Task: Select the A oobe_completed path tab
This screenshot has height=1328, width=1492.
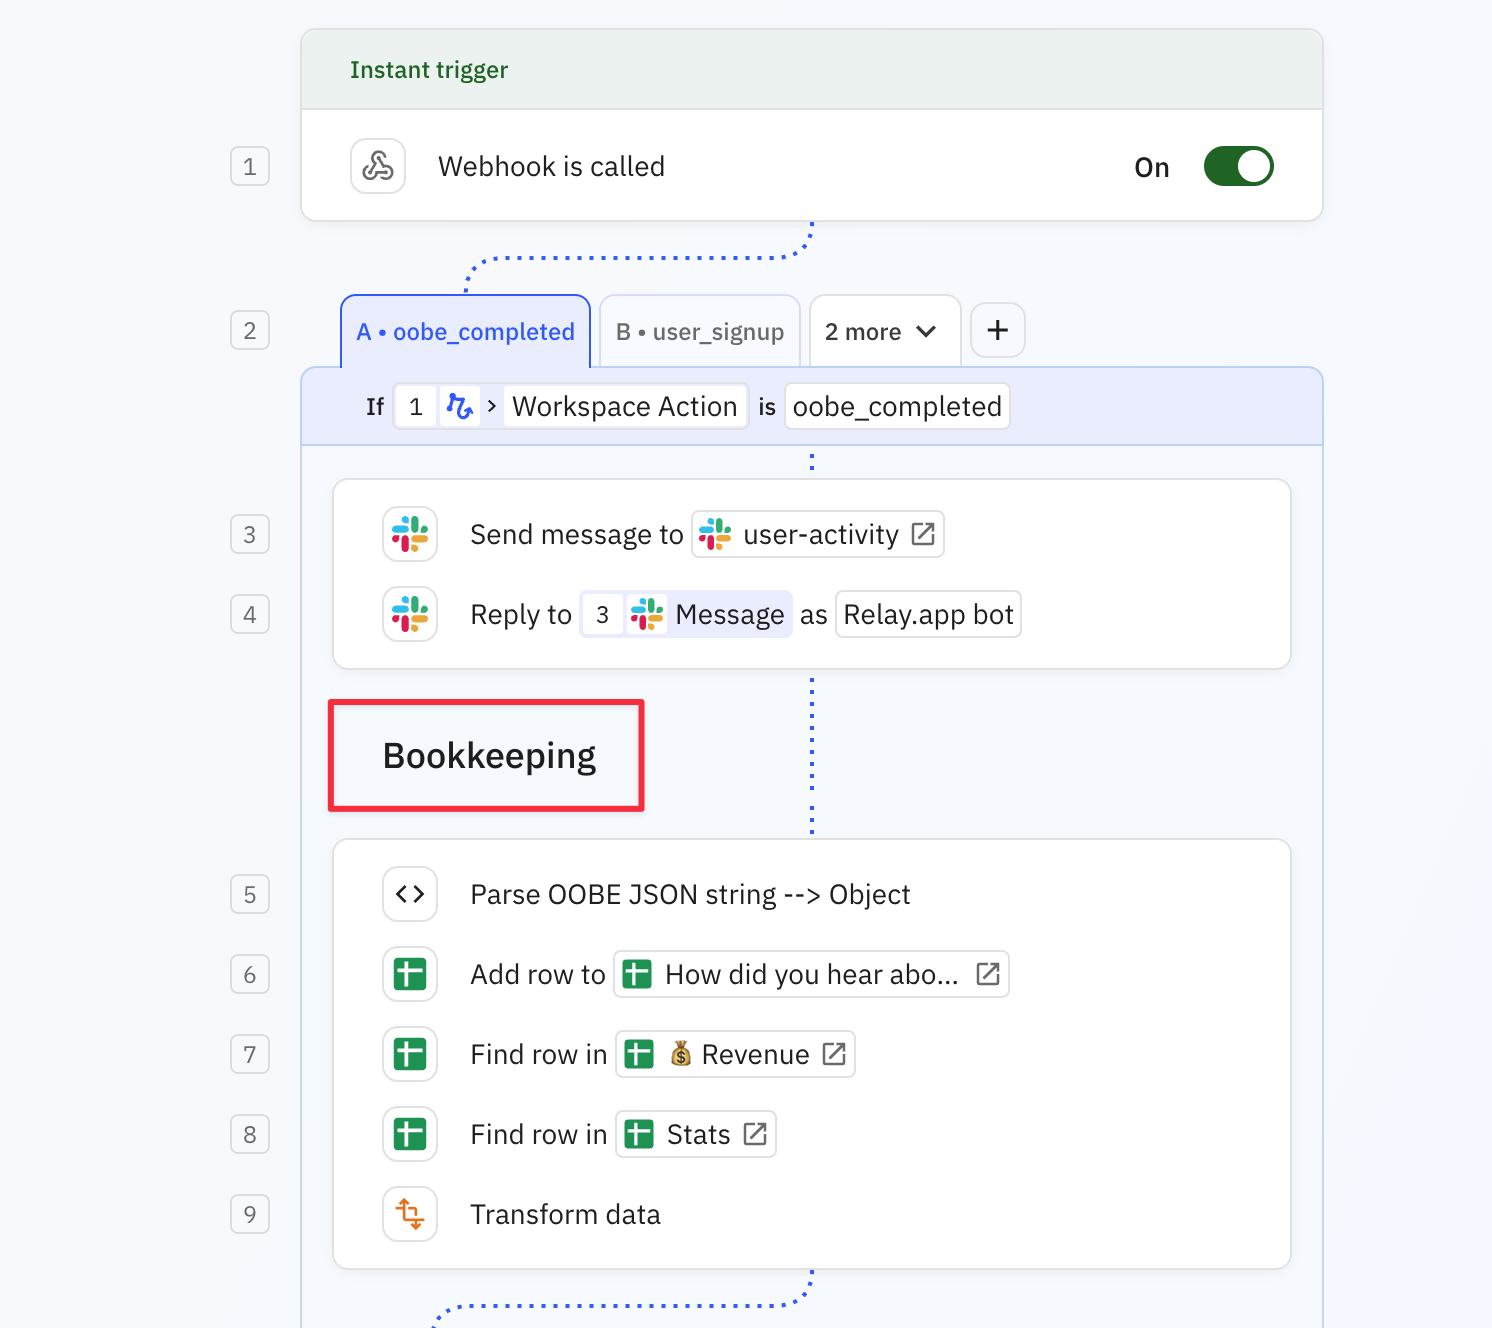Action: tap(466, 331)
